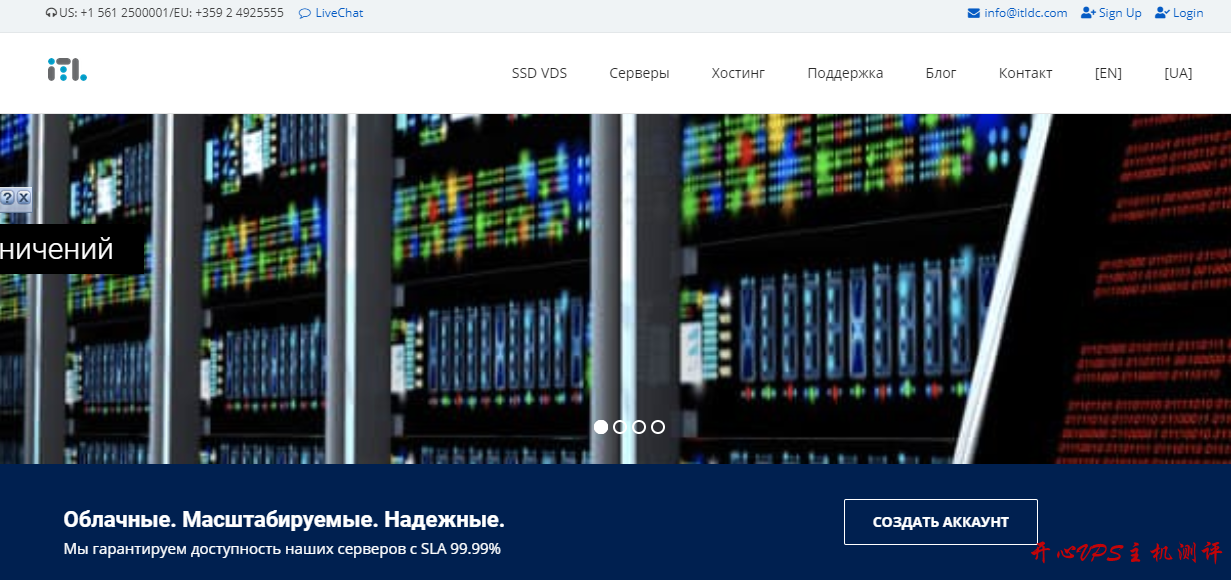The height and width of the screenshot is (580, 1231).
Task: Click the envelope icon beside info@itldc.com
Action: tap(974, 13)
